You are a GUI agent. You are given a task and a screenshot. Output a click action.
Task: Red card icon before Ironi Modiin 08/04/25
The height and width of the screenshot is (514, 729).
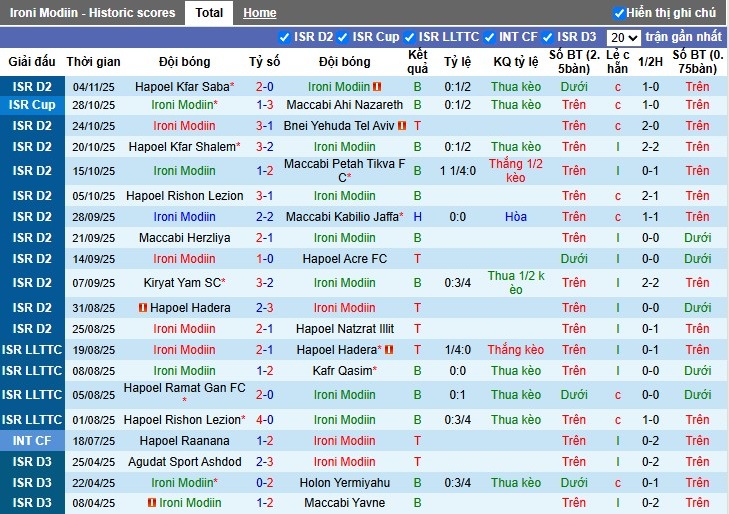pos(152,502)
